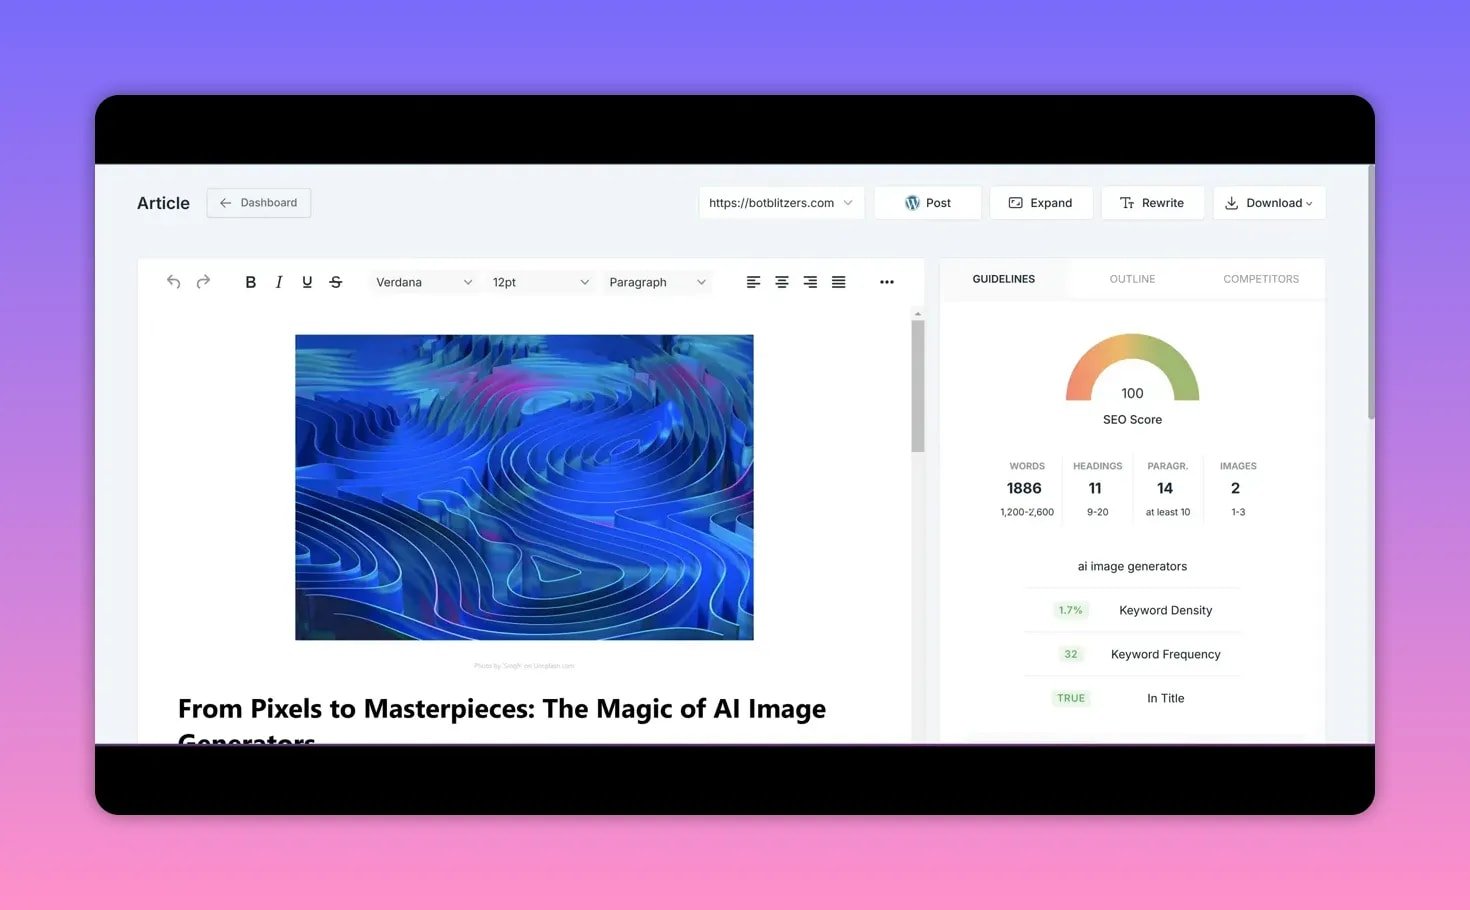Click the undo arrow icon
The height and width of the screenshot is (910, 1470).
coord(174,282)
